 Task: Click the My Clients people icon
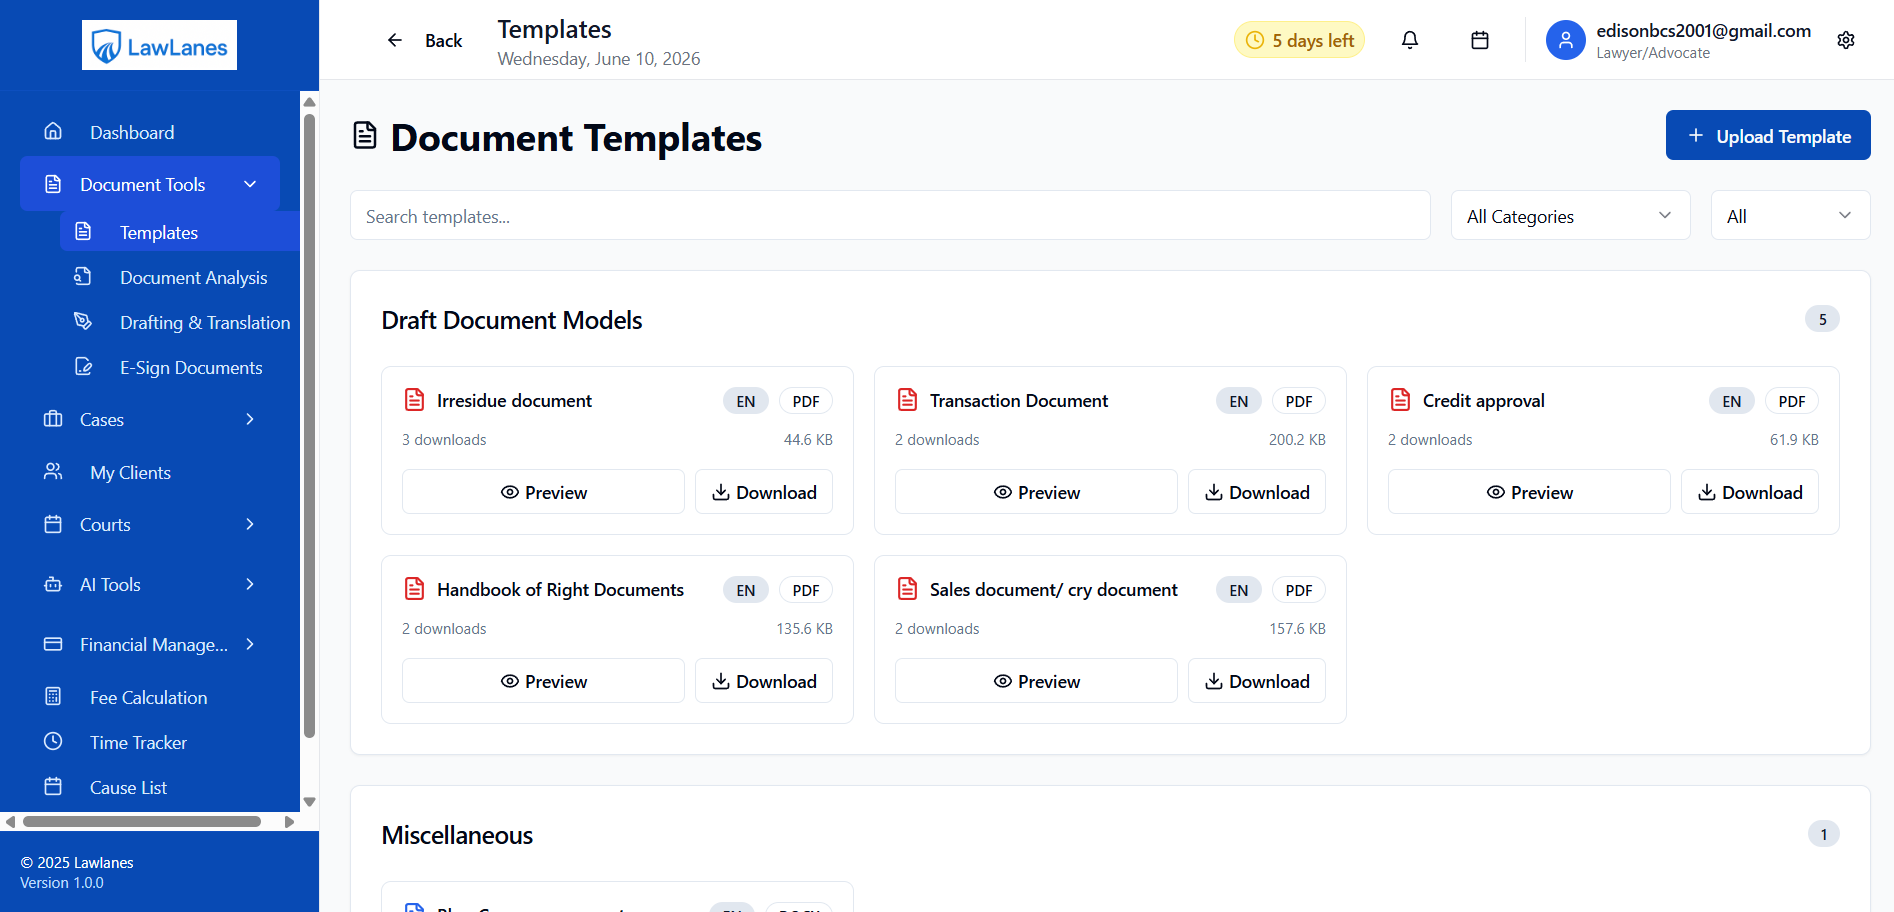(53, 471)
